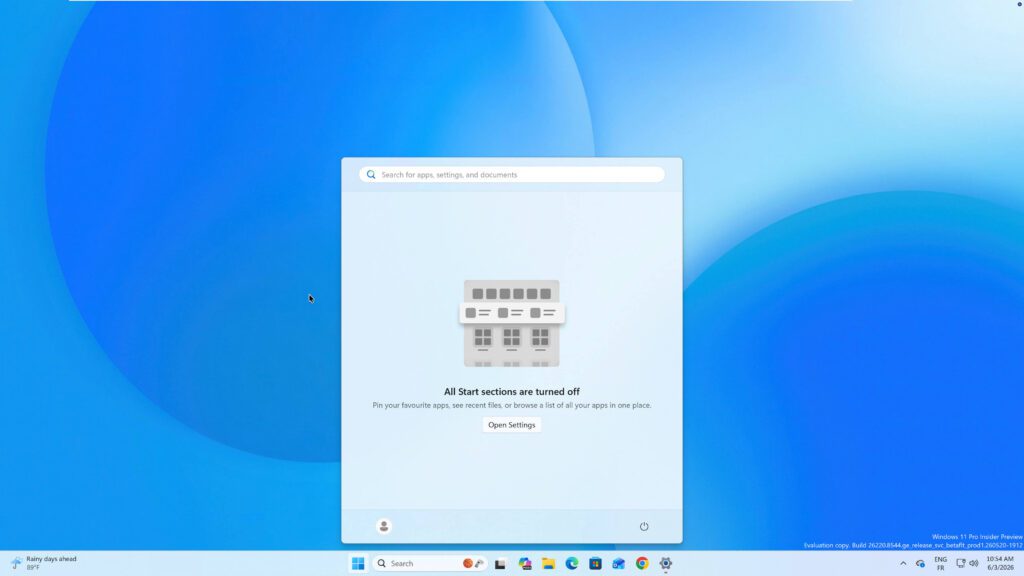Focus the Start menu search field

tap(511, 174)
